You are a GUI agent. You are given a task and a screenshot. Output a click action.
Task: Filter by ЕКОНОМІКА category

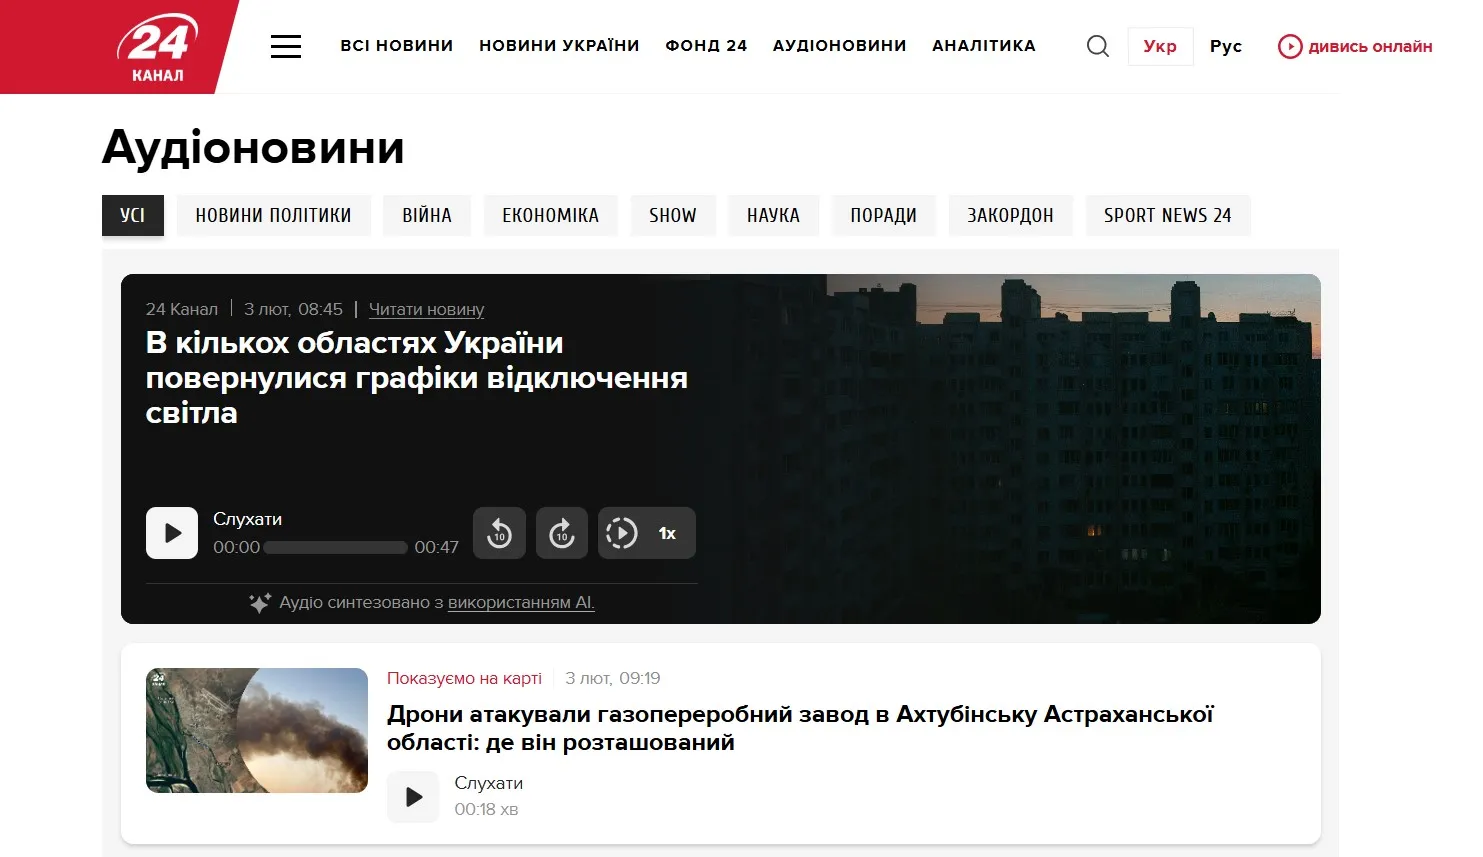click(x=550, y=215)
